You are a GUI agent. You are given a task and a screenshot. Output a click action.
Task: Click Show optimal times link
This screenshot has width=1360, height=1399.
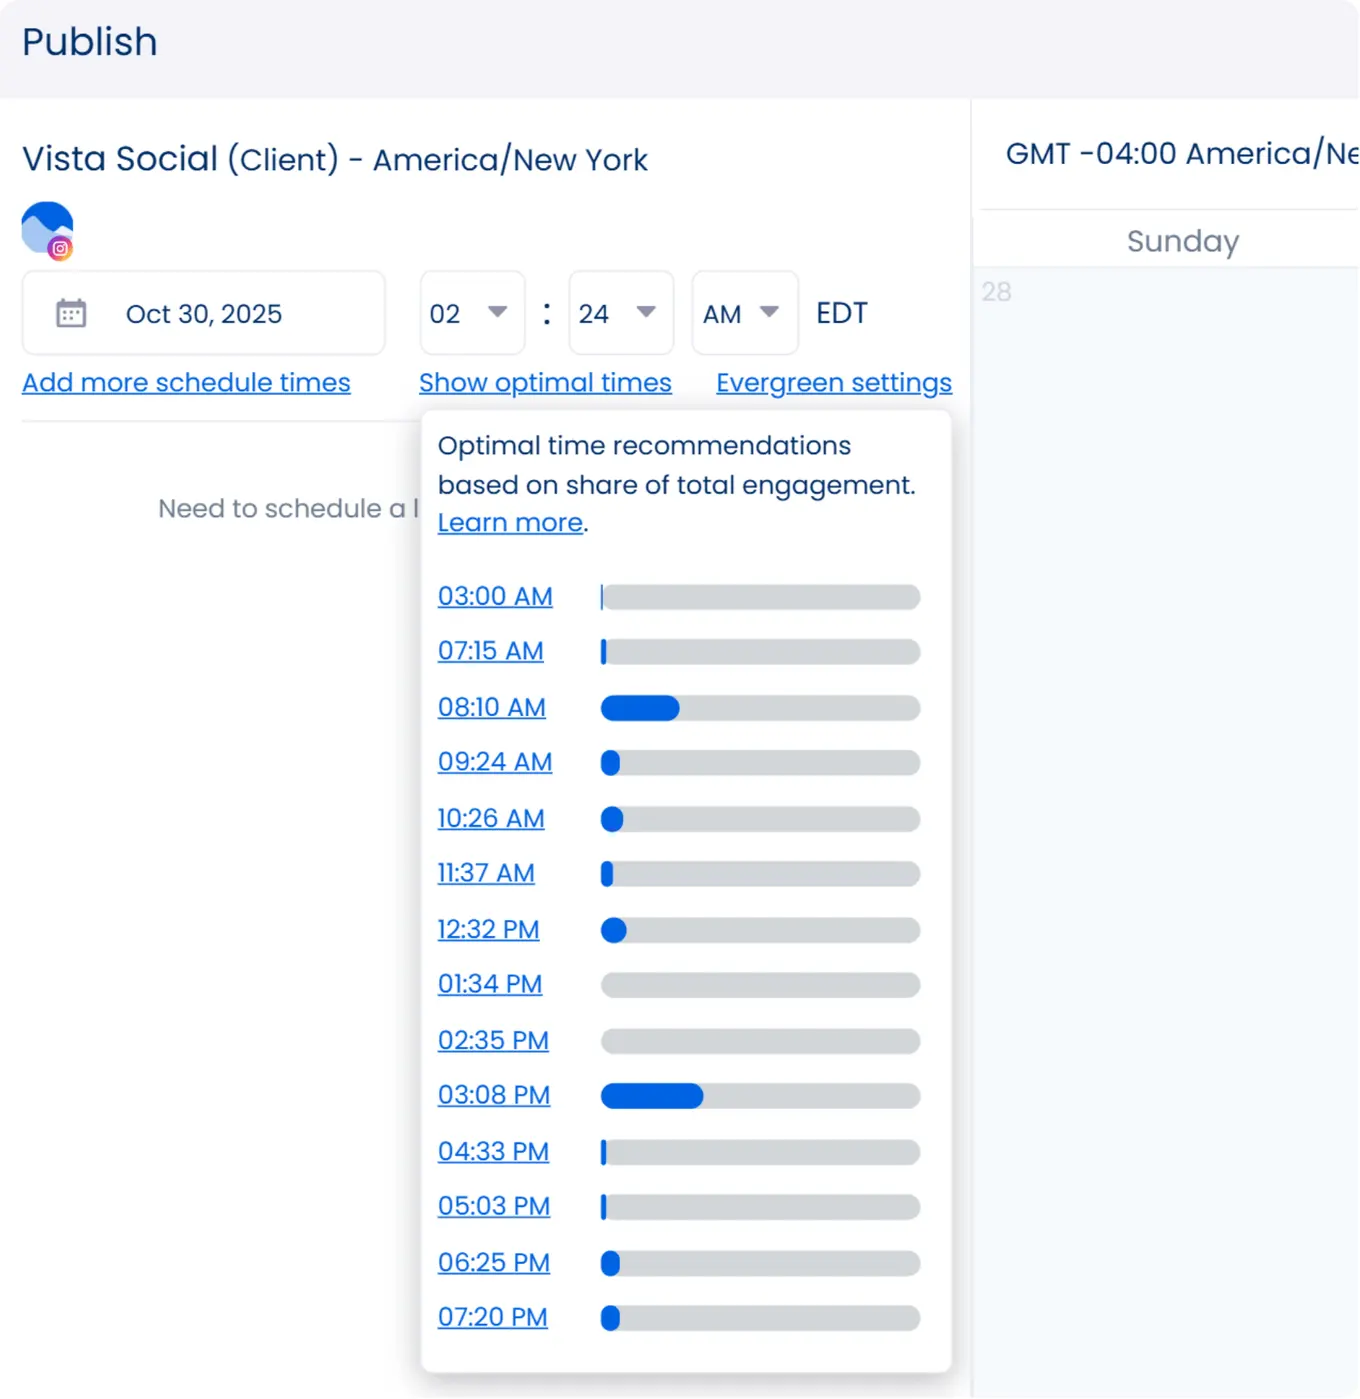point(545,383)
